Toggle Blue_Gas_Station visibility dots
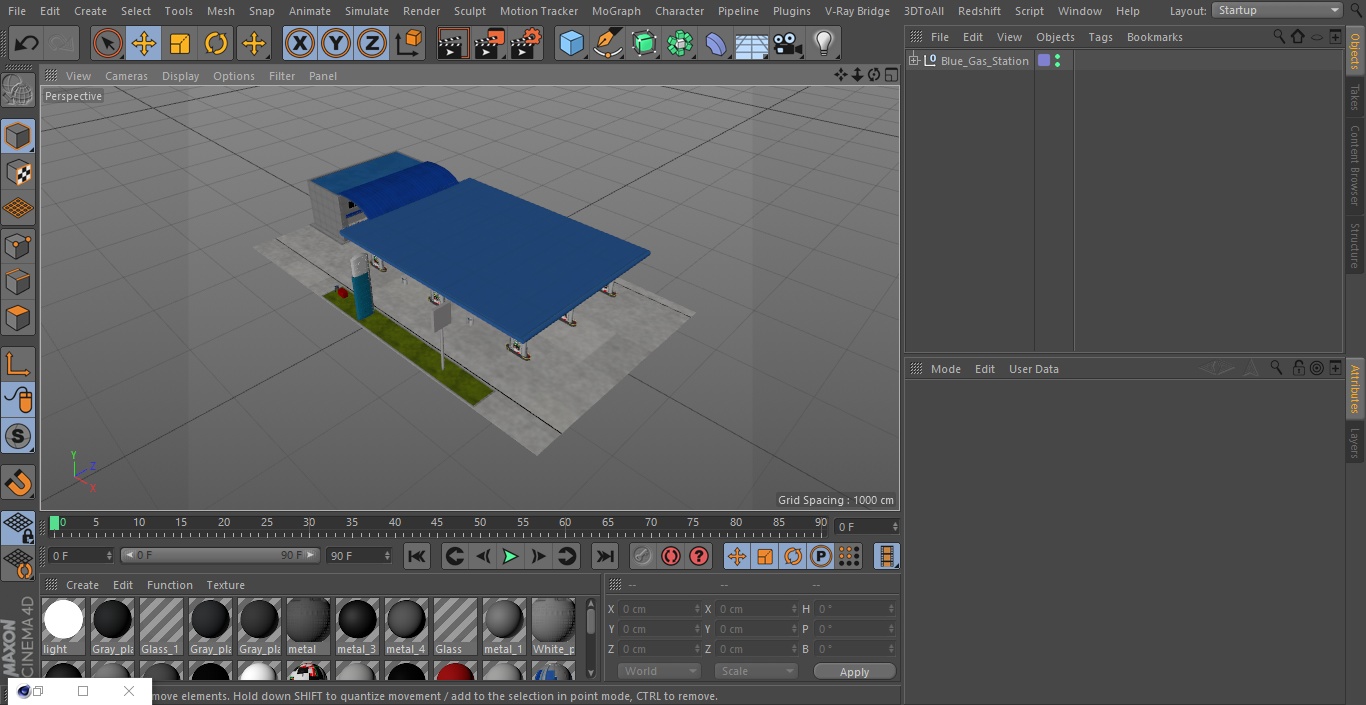Viewport: 1366px width, 705px height. [x=1058, y=61]
